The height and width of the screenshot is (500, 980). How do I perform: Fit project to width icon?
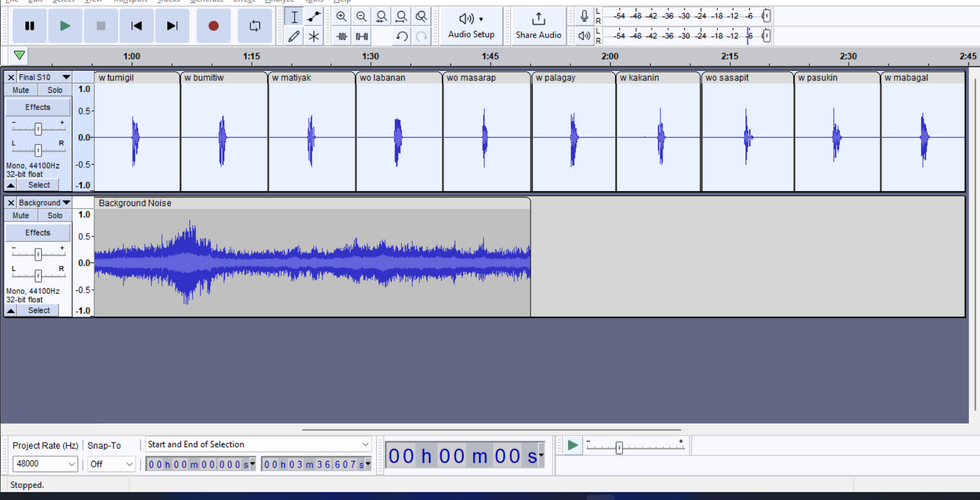[401, 17]
